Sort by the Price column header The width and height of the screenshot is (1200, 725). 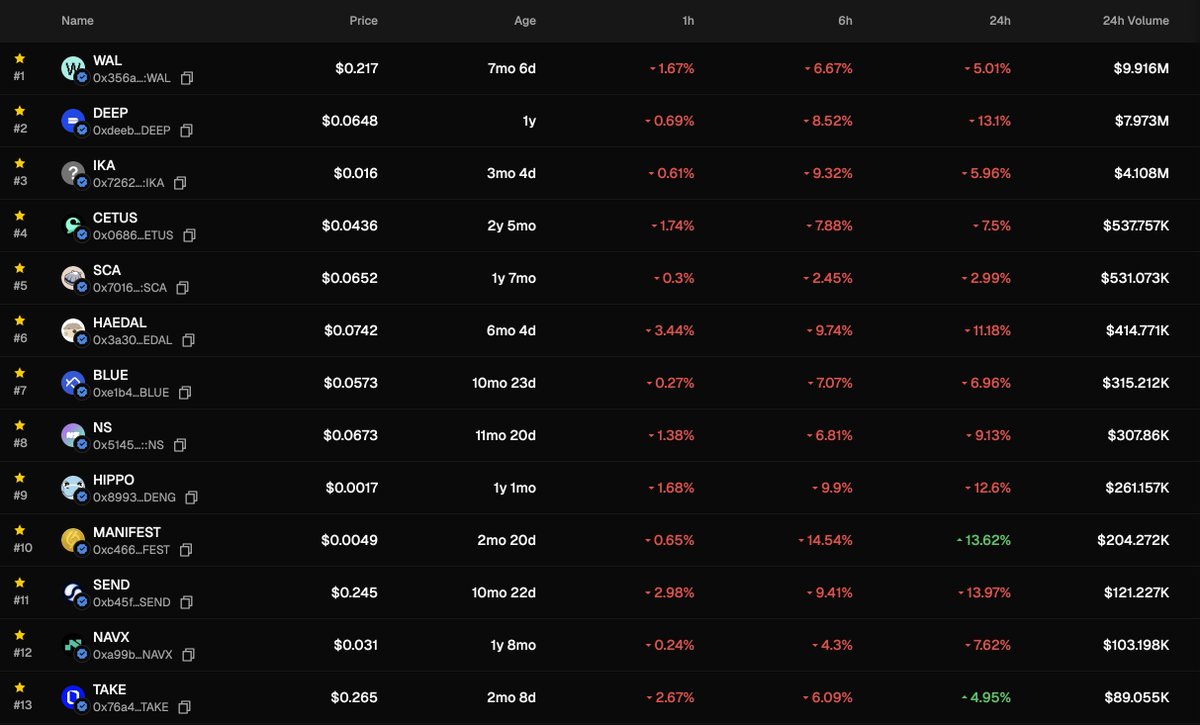point(363,20)
